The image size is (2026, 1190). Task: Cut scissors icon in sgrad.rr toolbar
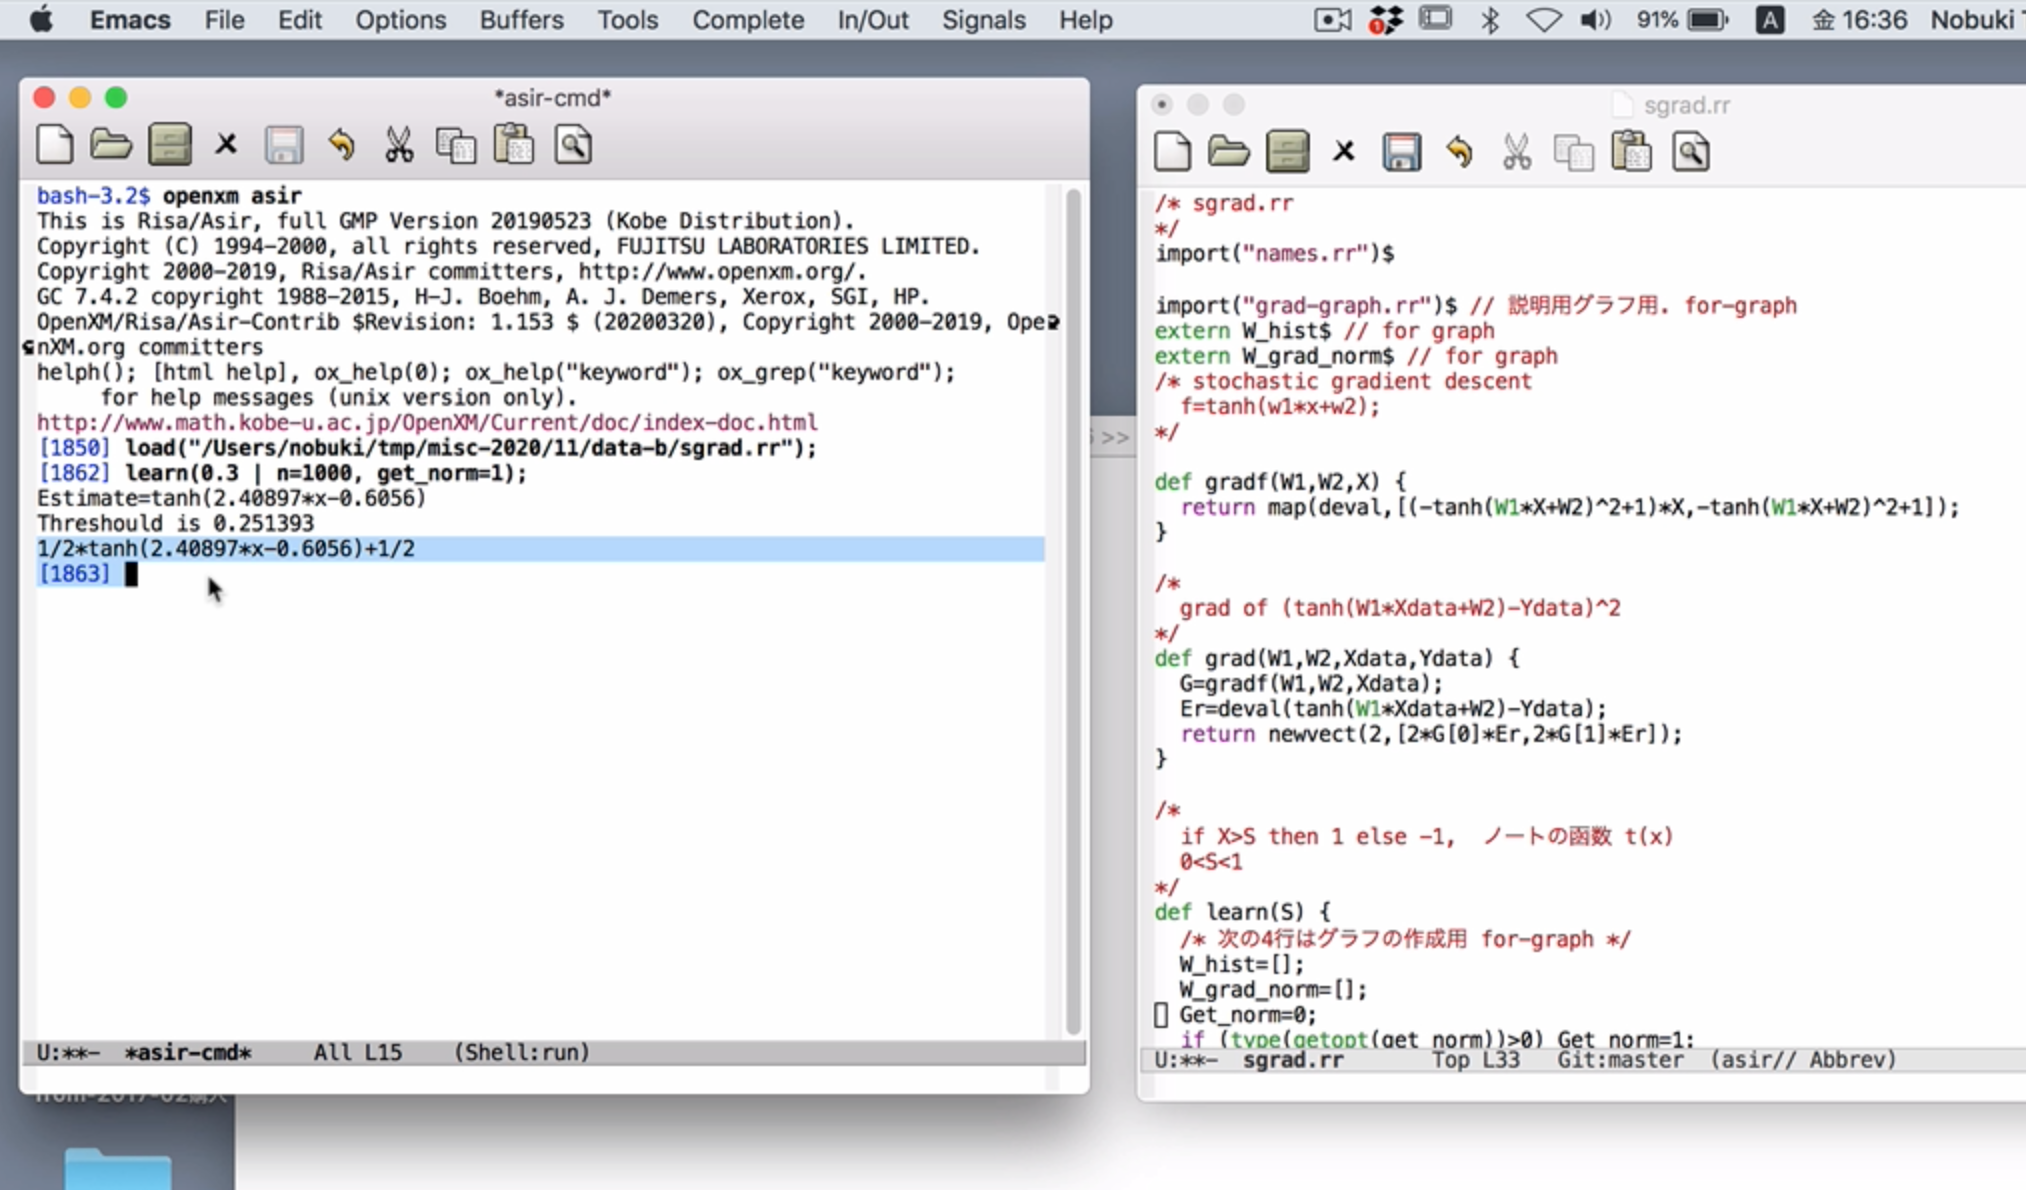coord(1517,152)
